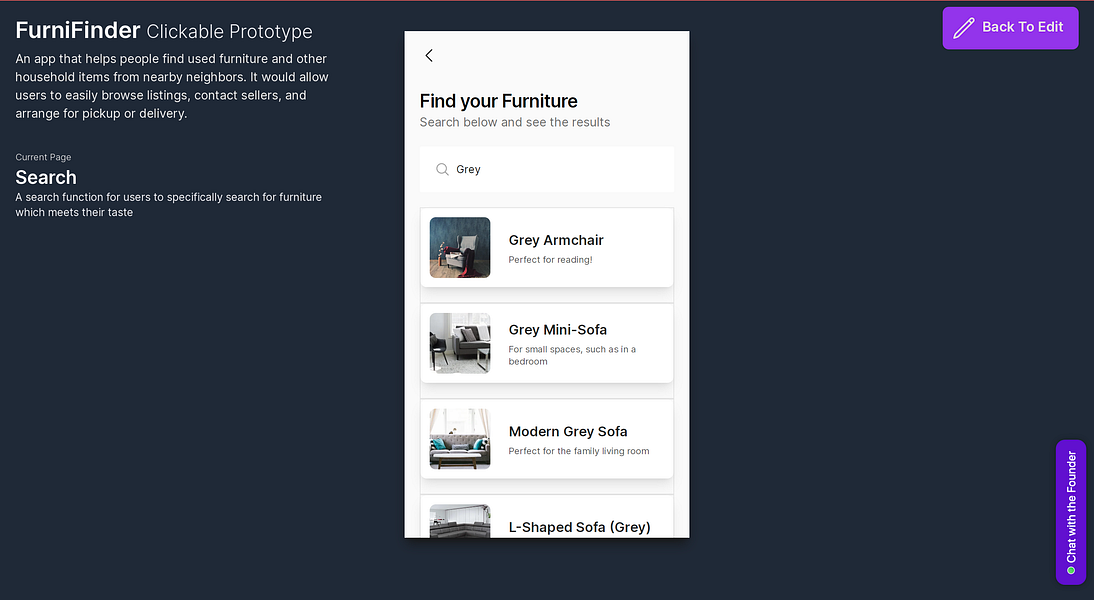Click the 'Search' page name heading
Screen dimensions: 1094x600
point(46,177)
